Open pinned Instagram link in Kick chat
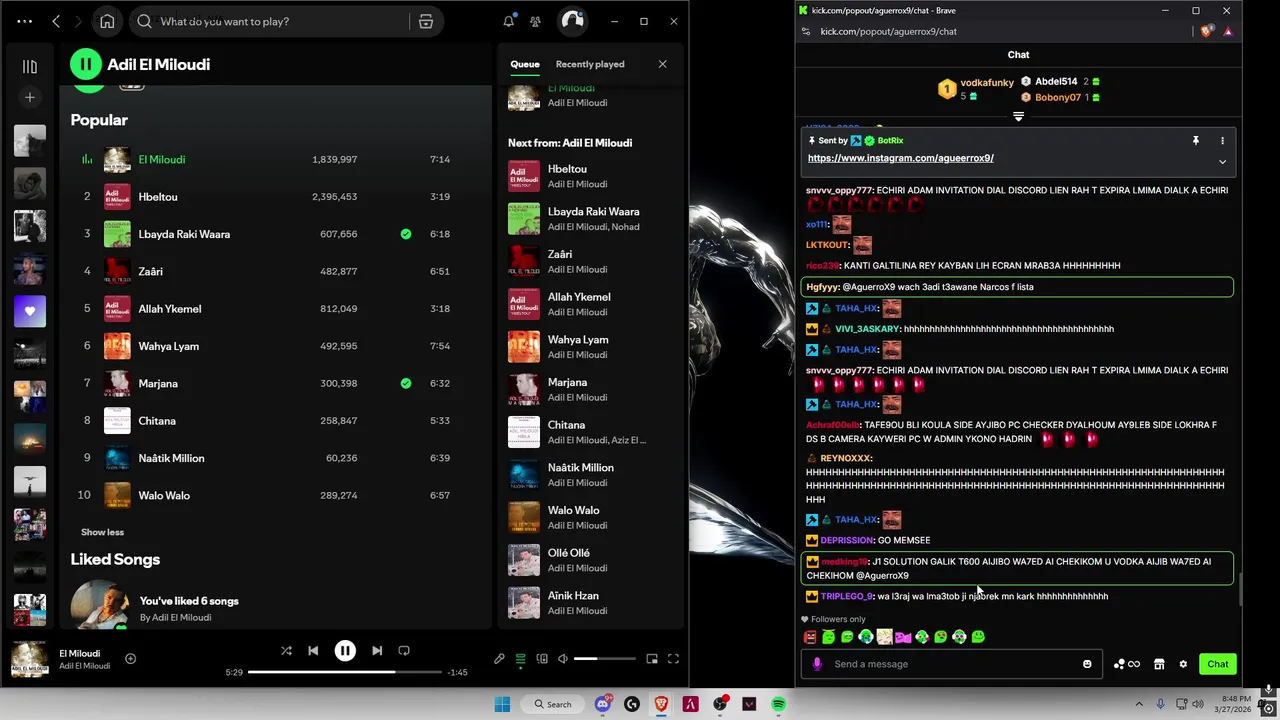1280x720 pixels. 900,158
